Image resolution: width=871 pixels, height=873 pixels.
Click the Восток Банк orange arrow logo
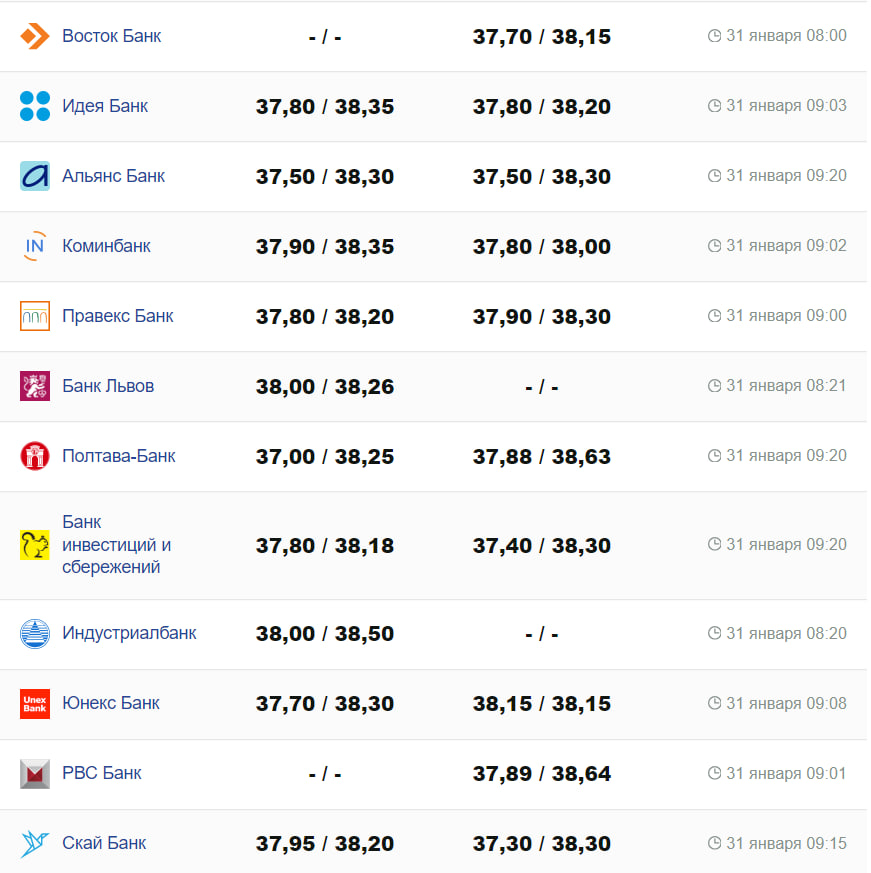(35, 37)
